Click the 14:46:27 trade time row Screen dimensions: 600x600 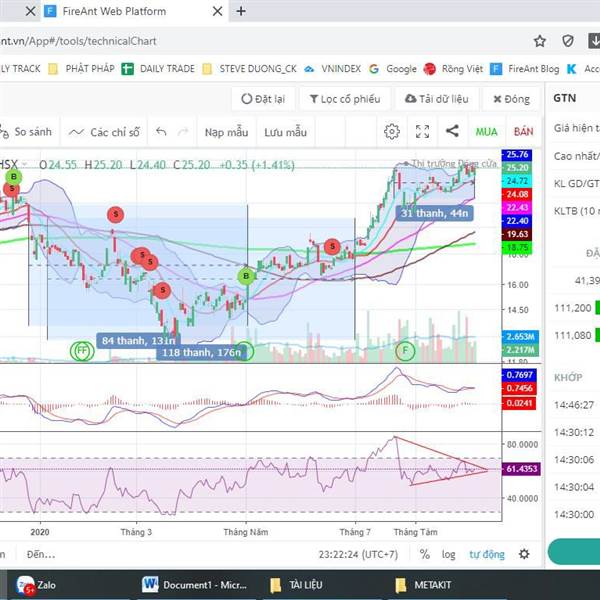tap(574, 404)
